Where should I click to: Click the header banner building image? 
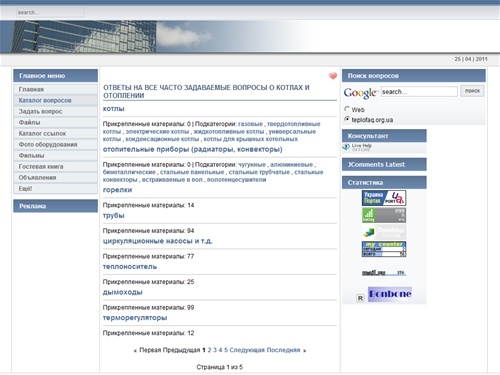pyautogui.click(x=84, y=37)
